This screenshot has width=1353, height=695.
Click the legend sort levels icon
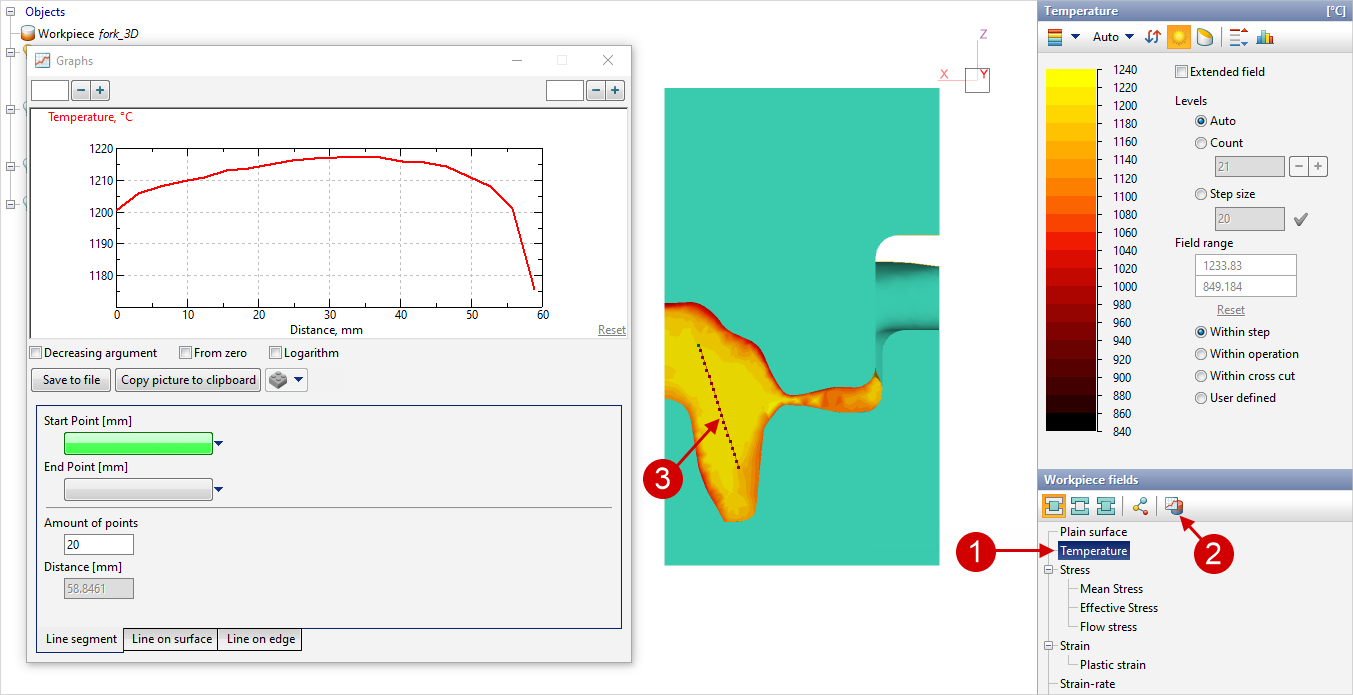pos(1238,37)
